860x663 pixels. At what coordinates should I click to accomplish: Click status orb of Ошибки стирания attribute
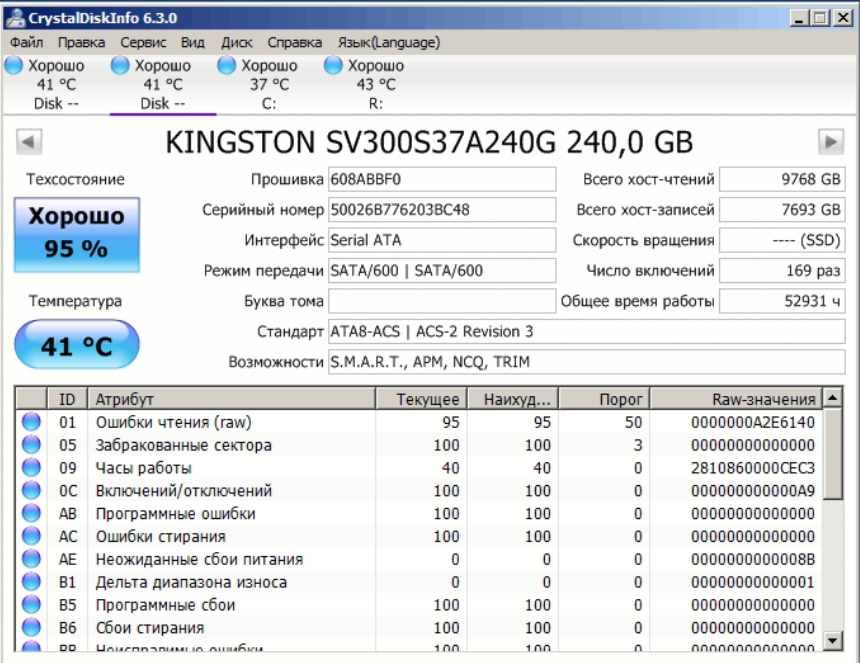pyautogui.click(x=31, y=537)
